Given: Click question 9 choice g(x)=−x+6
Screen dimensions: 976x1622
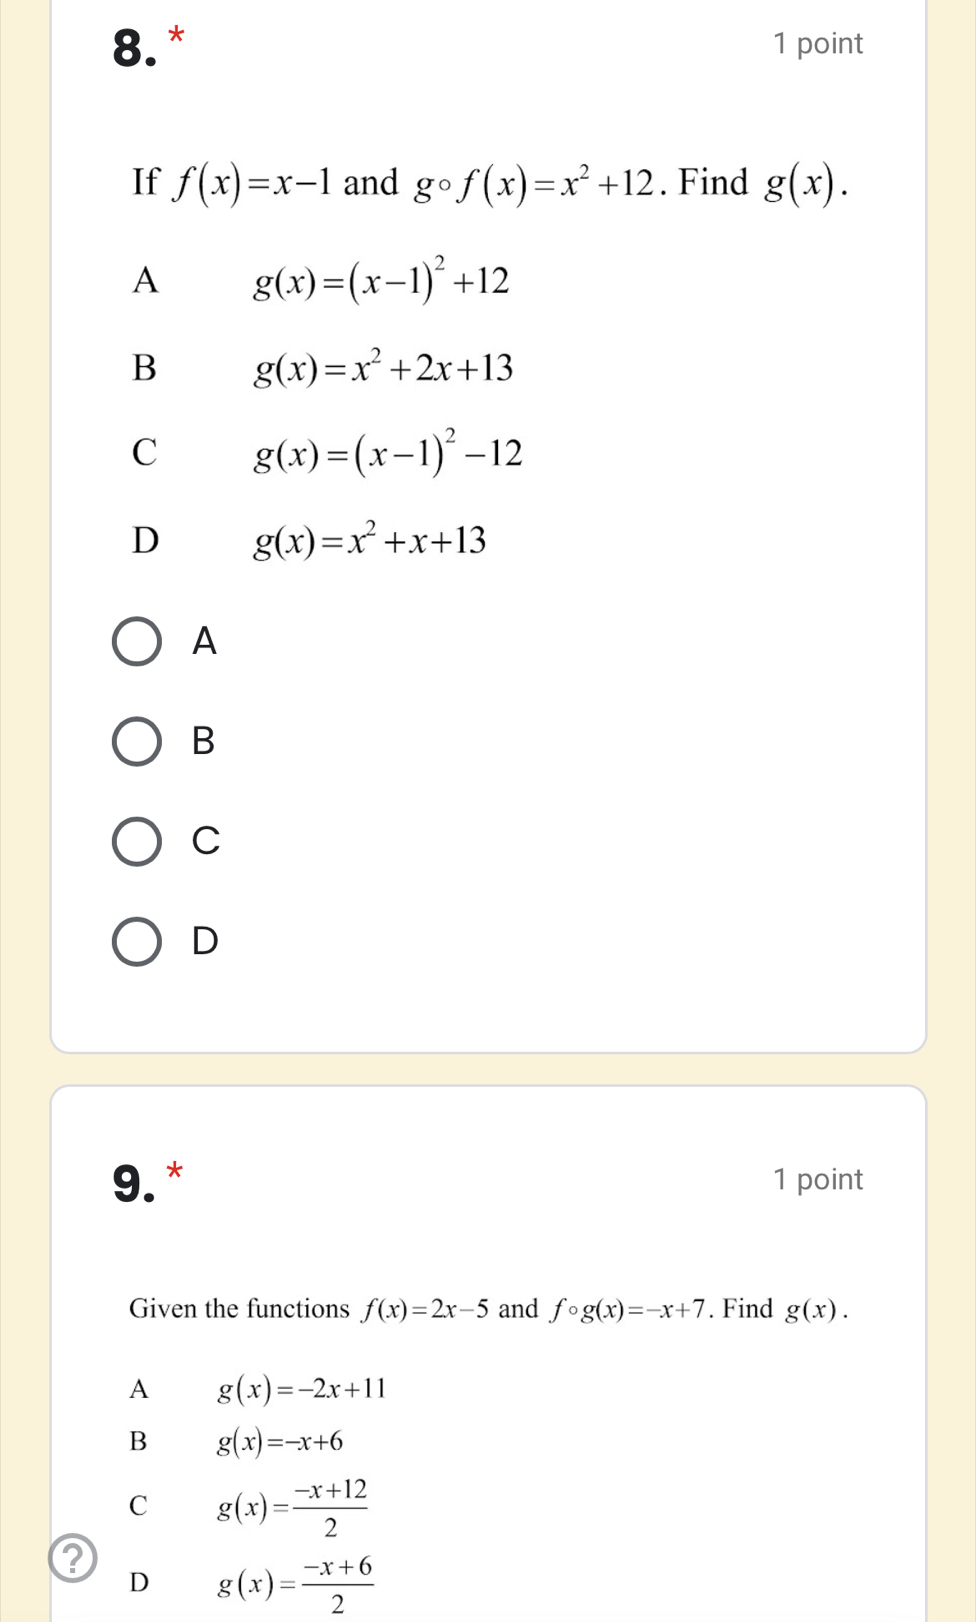Looking at the screenshot, I should click(280, 1442).
